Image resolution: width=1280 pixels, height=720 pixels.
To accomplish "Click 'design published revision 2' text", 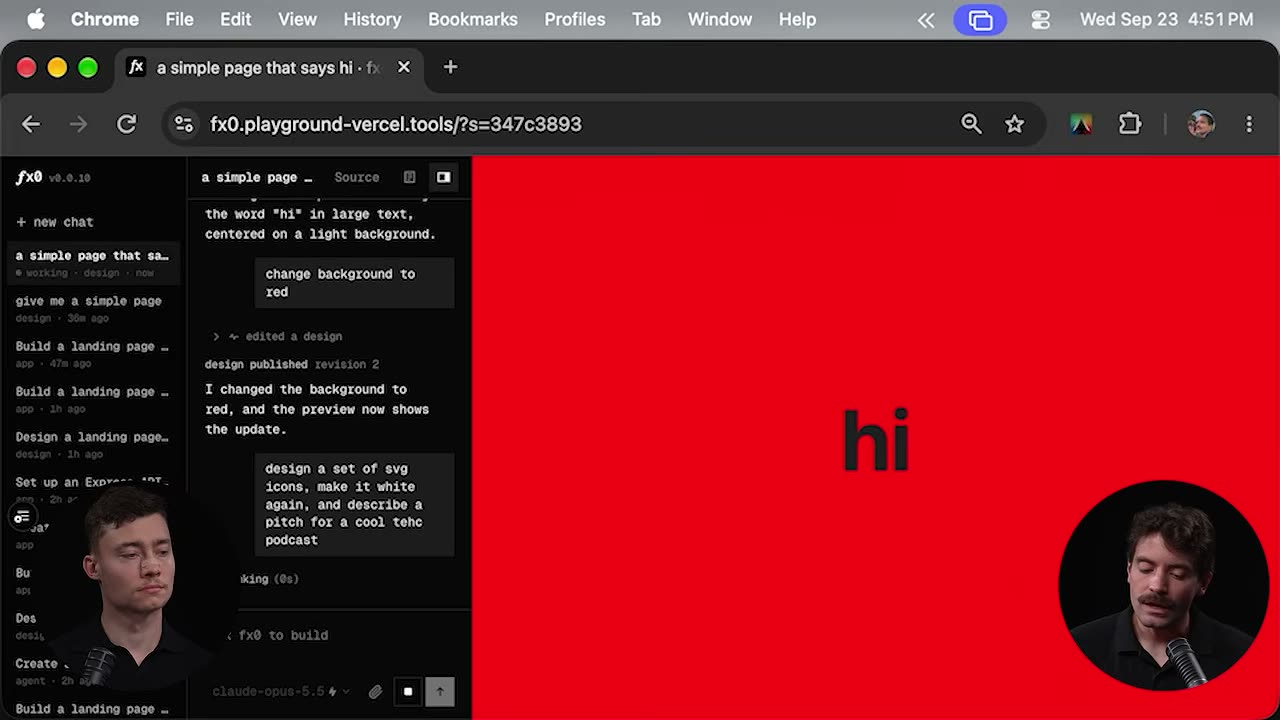I will tap(292, 364).
